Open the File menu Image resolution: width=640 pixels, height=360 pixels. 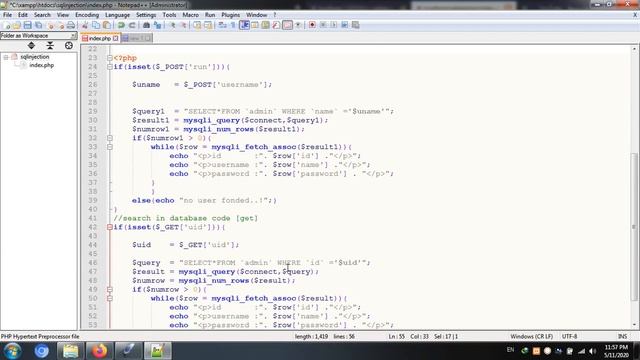(7, 15)
